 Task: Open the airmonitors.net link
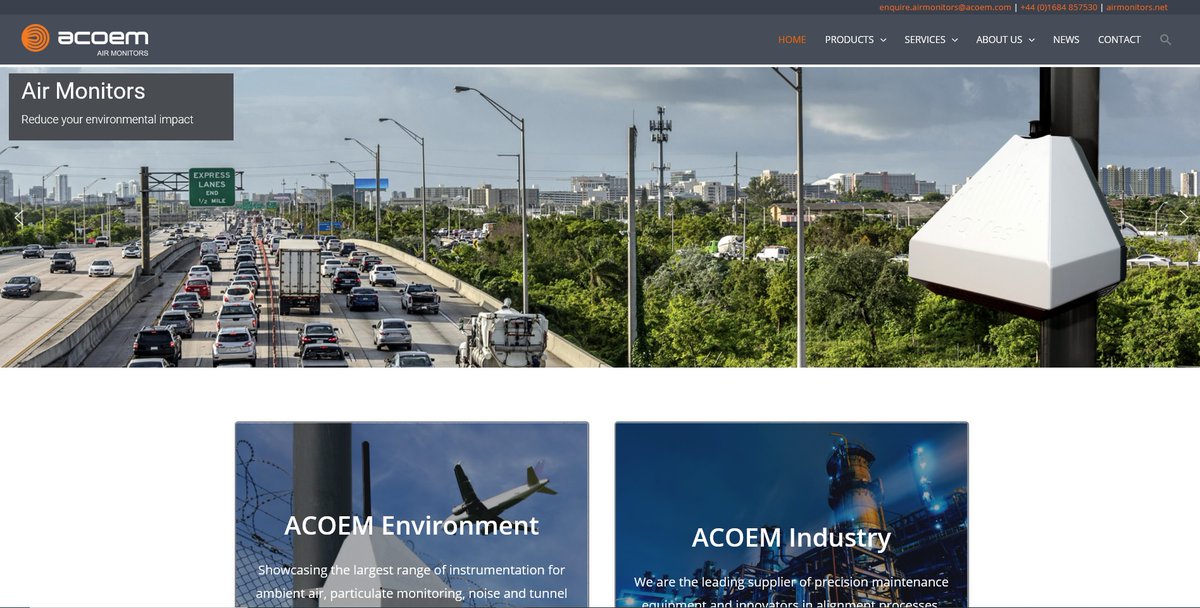tap(1137, 7)
